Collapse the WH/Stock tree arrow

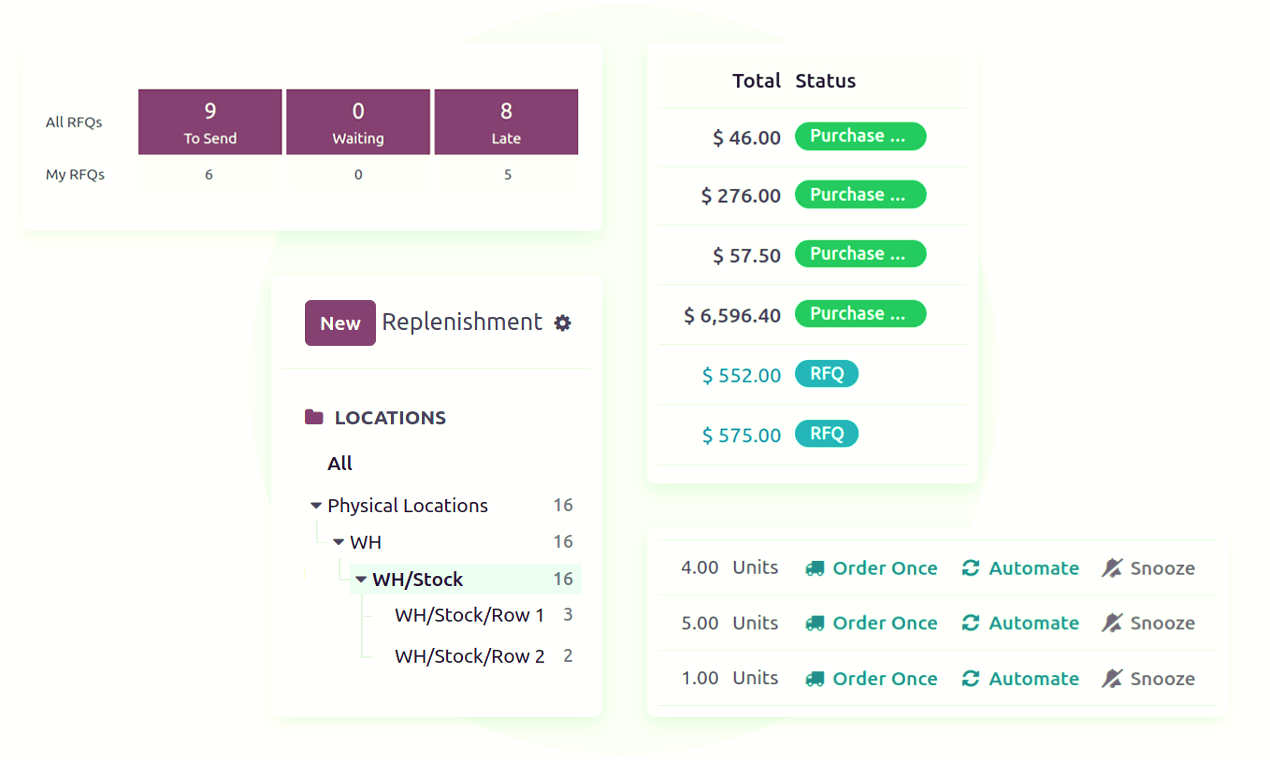[361, 580]
